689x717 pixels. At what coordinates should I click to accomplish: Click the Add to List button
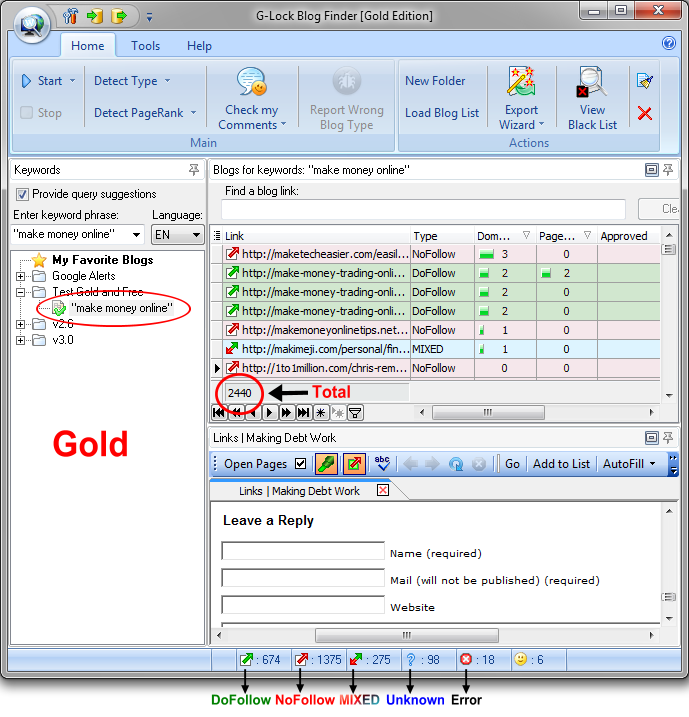(x=561, y=464)
